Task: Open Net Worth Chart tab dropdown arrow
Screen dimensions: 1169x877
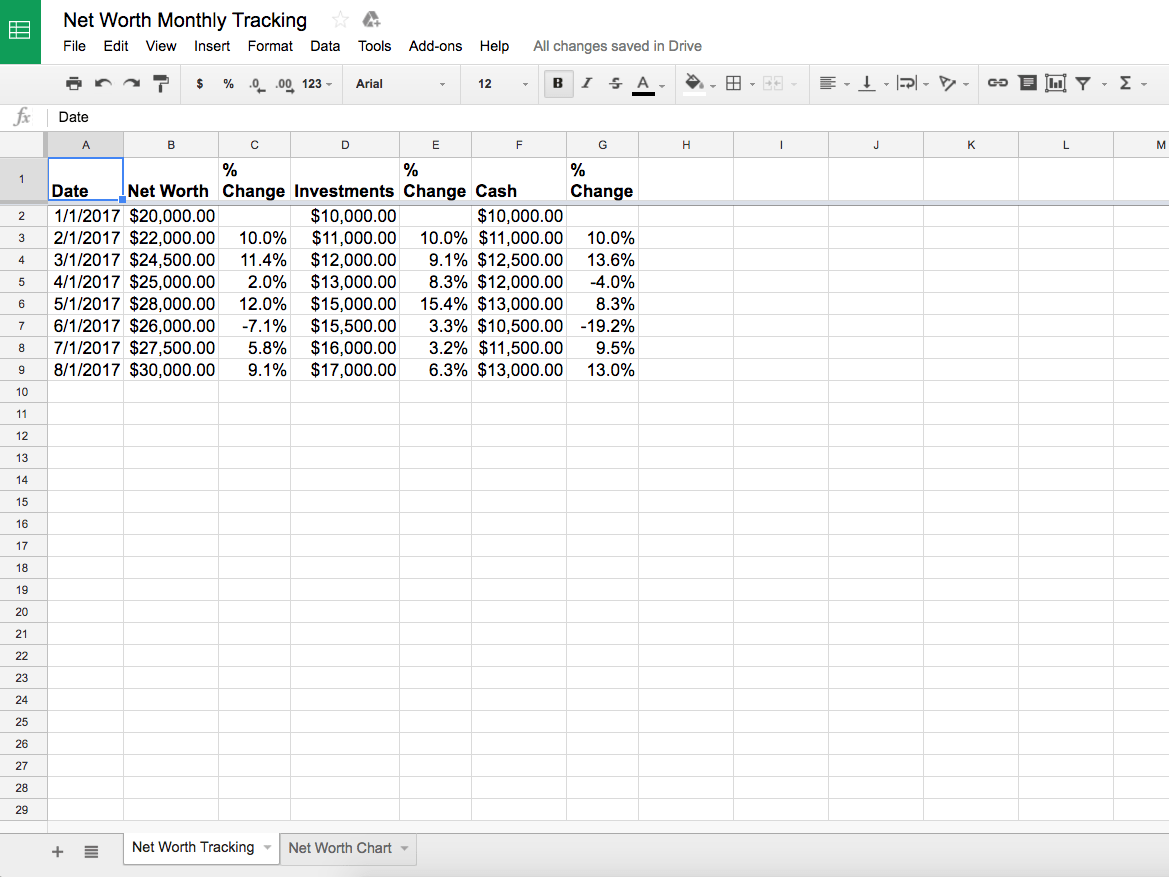Action: pos(404,849)
